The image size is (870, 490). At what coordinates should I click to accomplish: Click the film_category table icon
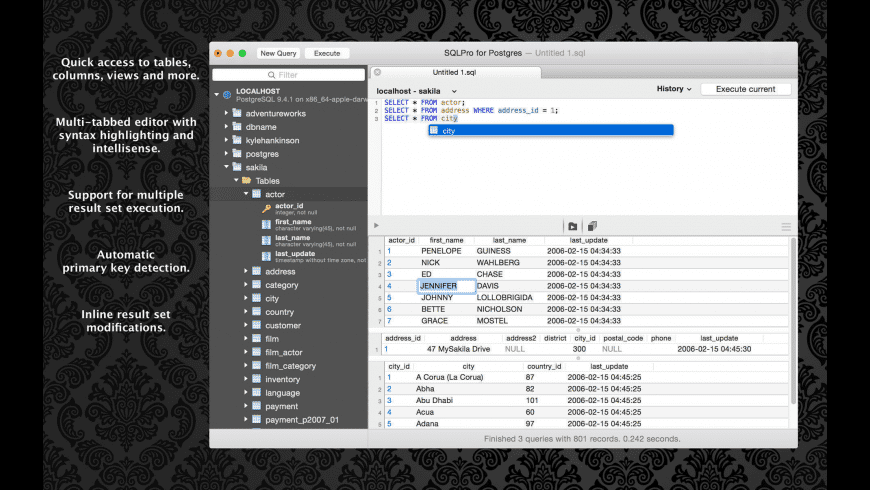(256, 365)
